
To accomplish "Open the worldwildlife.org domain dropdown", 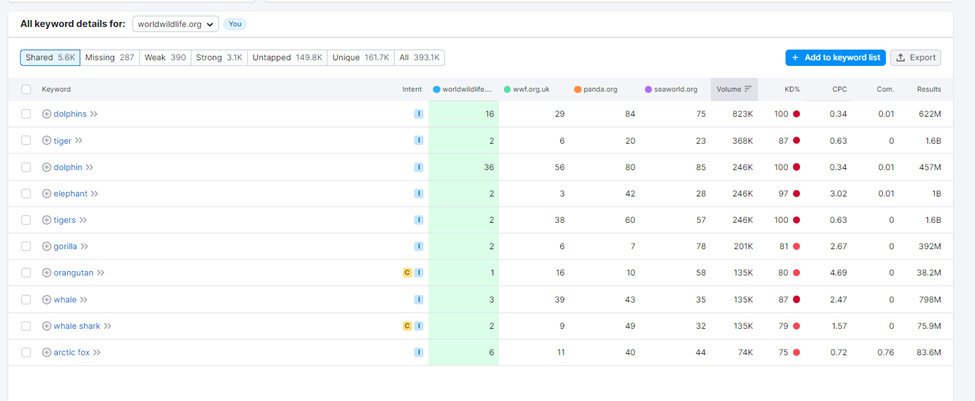I will pos(175,24).
